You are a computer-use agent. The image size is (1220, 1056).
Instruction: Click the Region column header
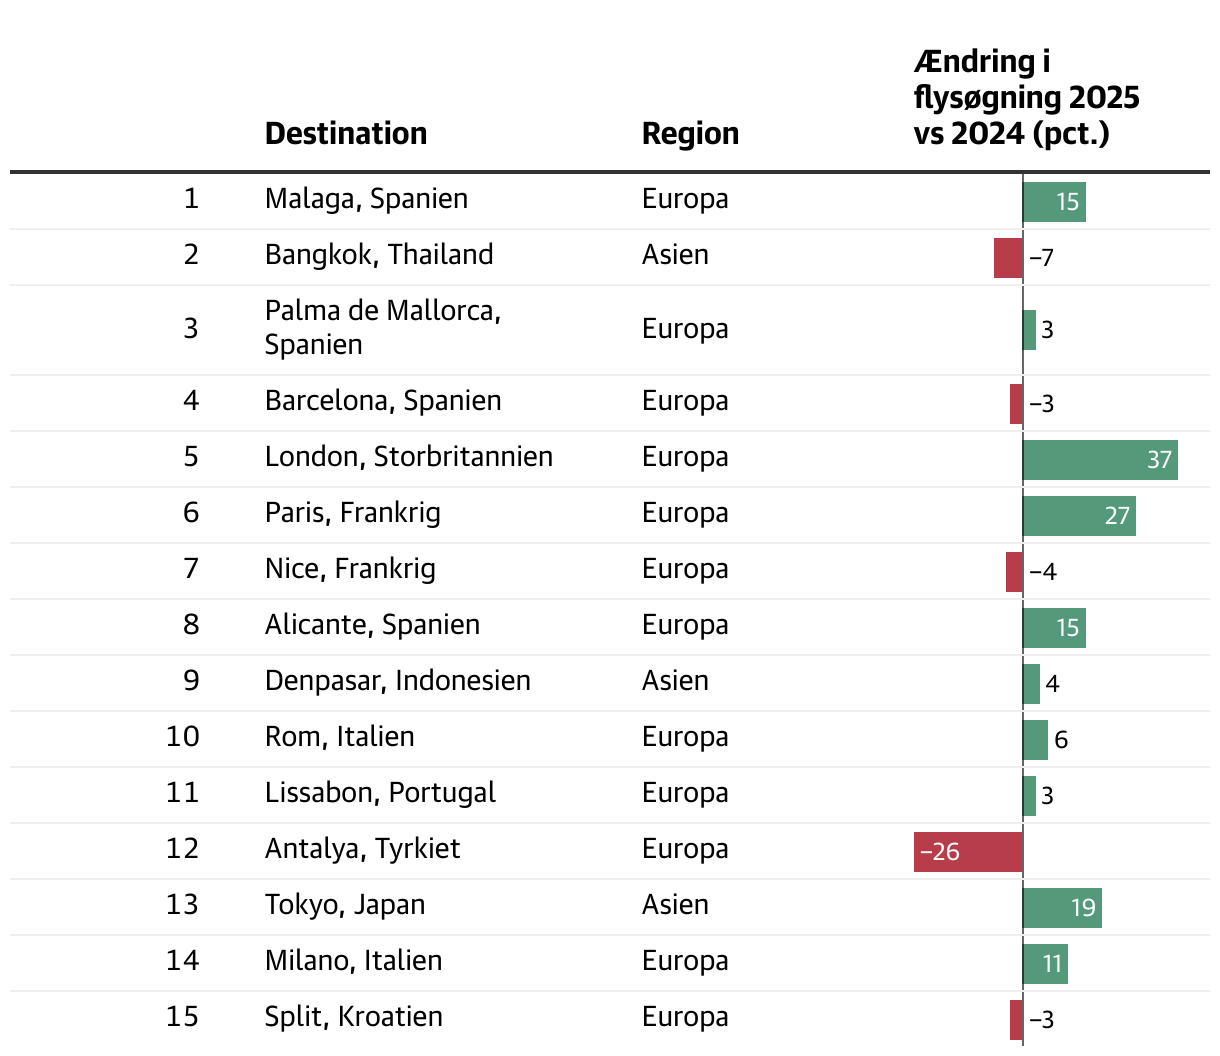click(x=690, y=133)
